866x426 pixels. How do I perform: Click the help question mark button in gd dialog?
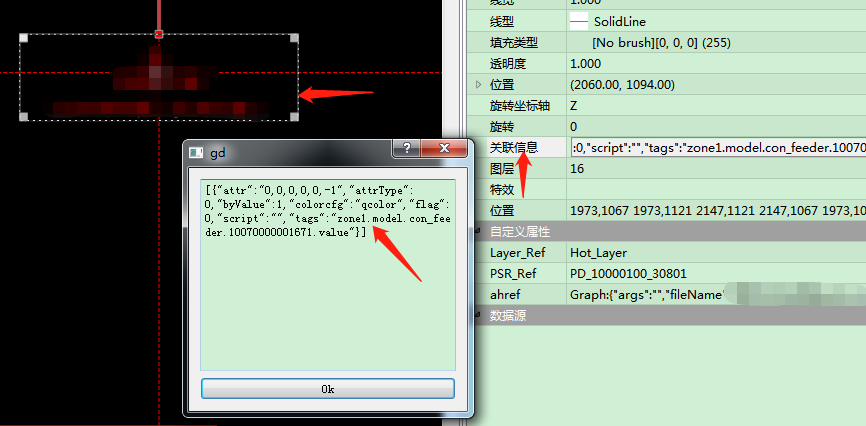click(x=406, y=148)
